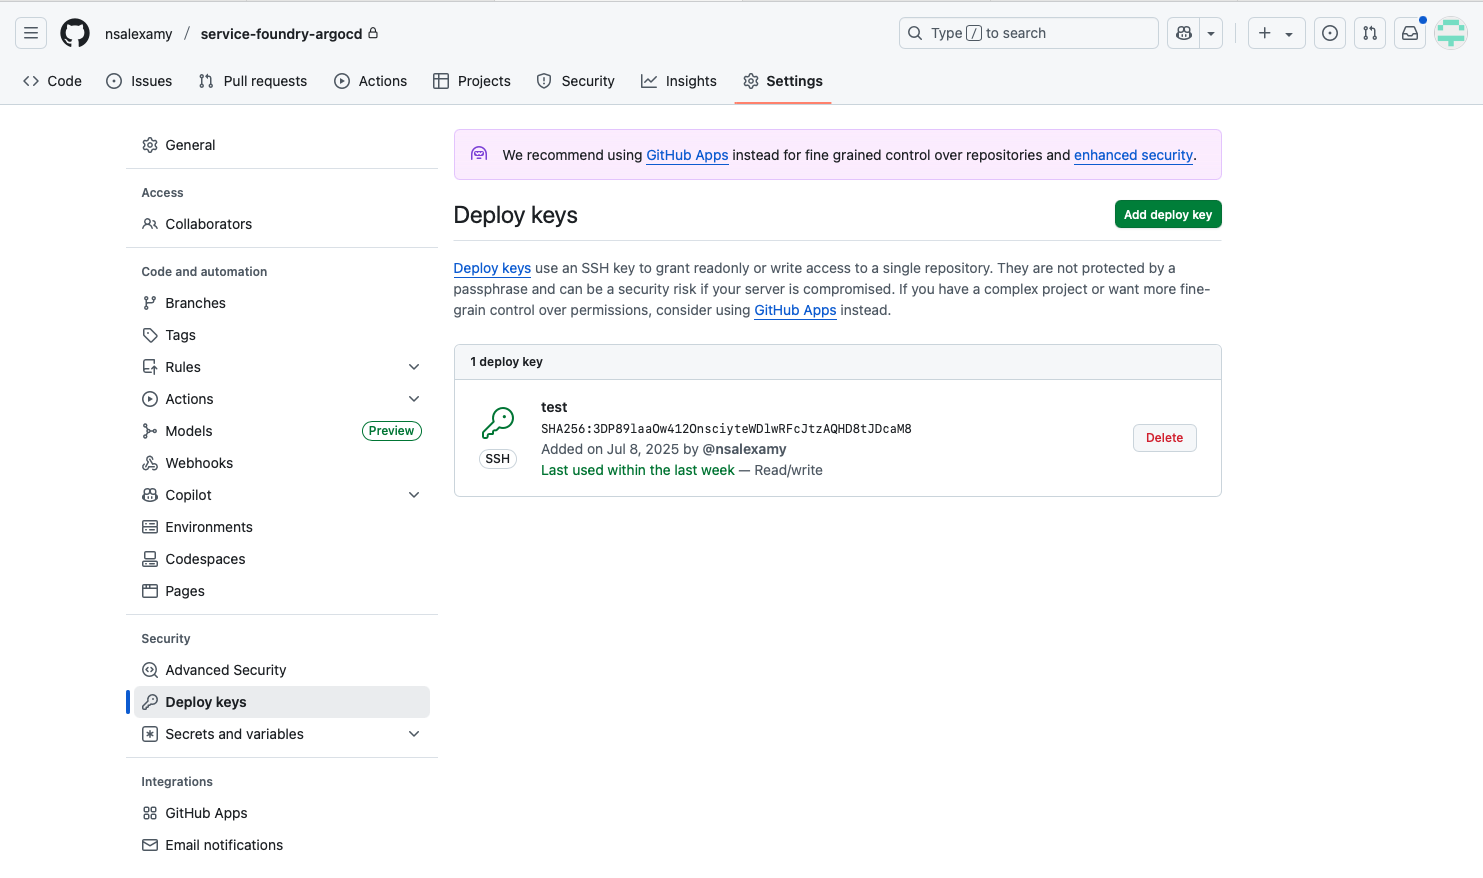Open Environments settings
Viewport: 1483px width, 878px height.
pyautogui.click(x=282, y=527)
